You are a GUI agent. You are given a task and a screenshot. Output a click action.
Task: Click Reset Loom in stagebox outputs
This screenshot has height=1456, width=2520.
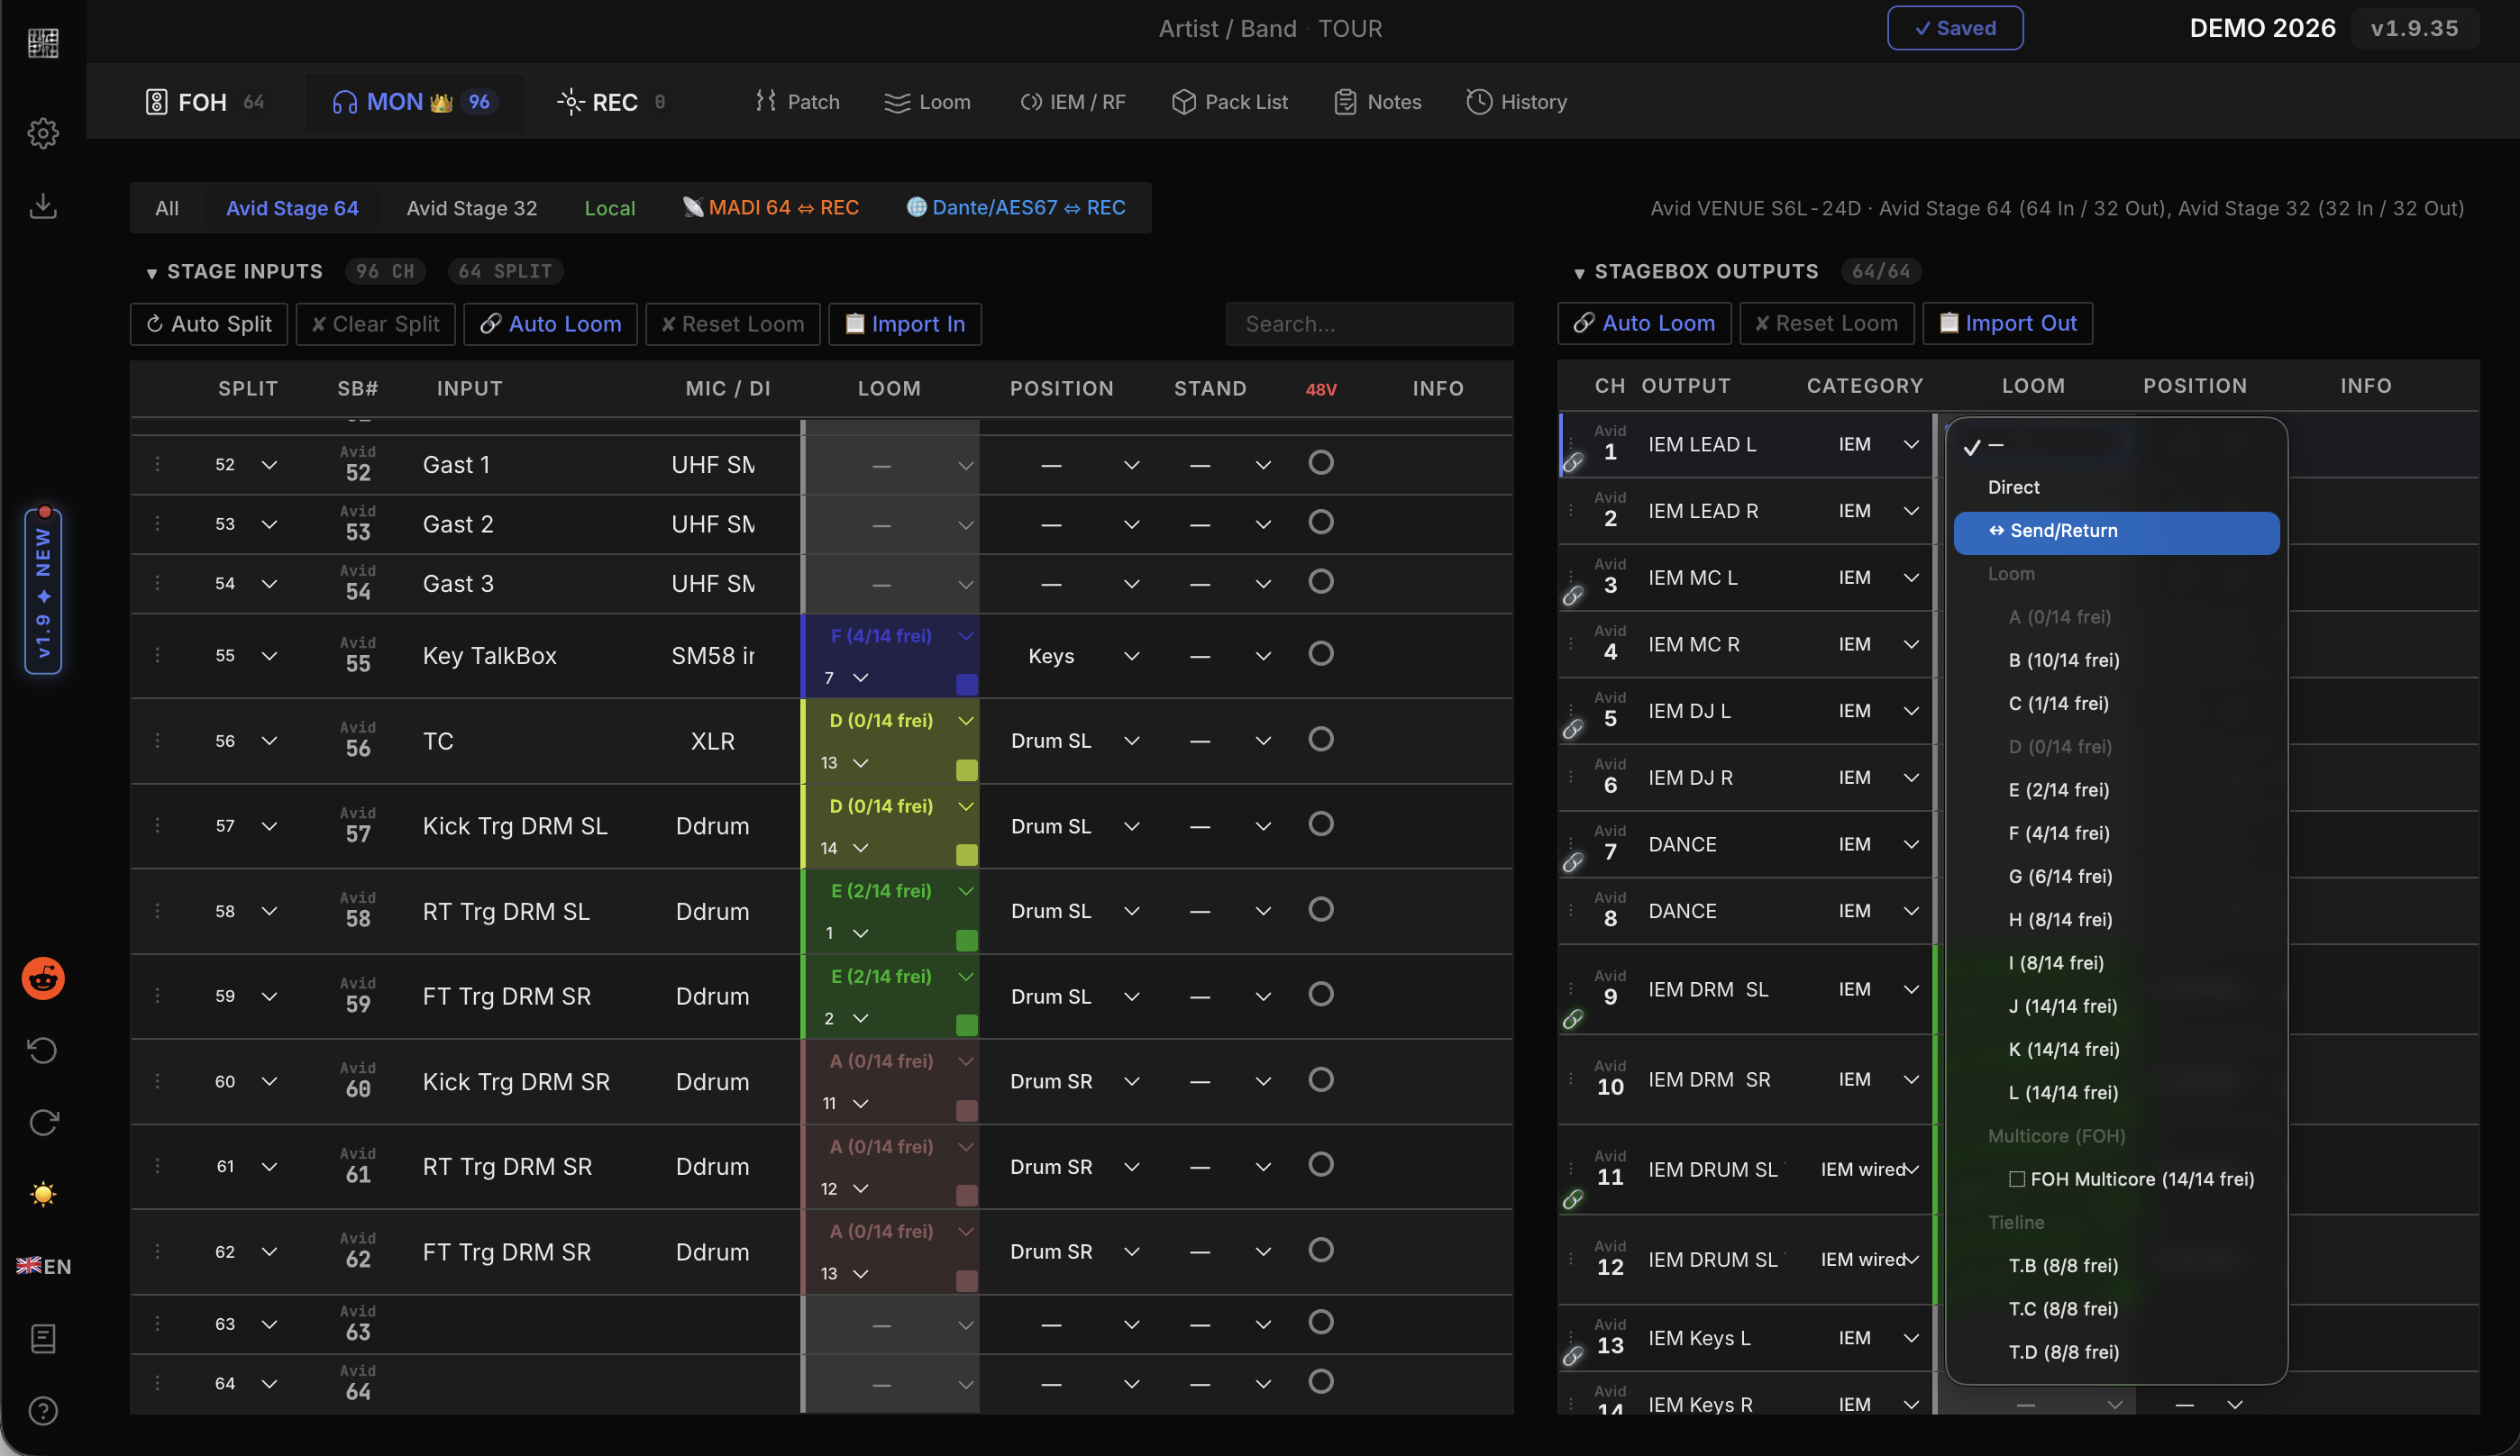(x=1826, y=323)
